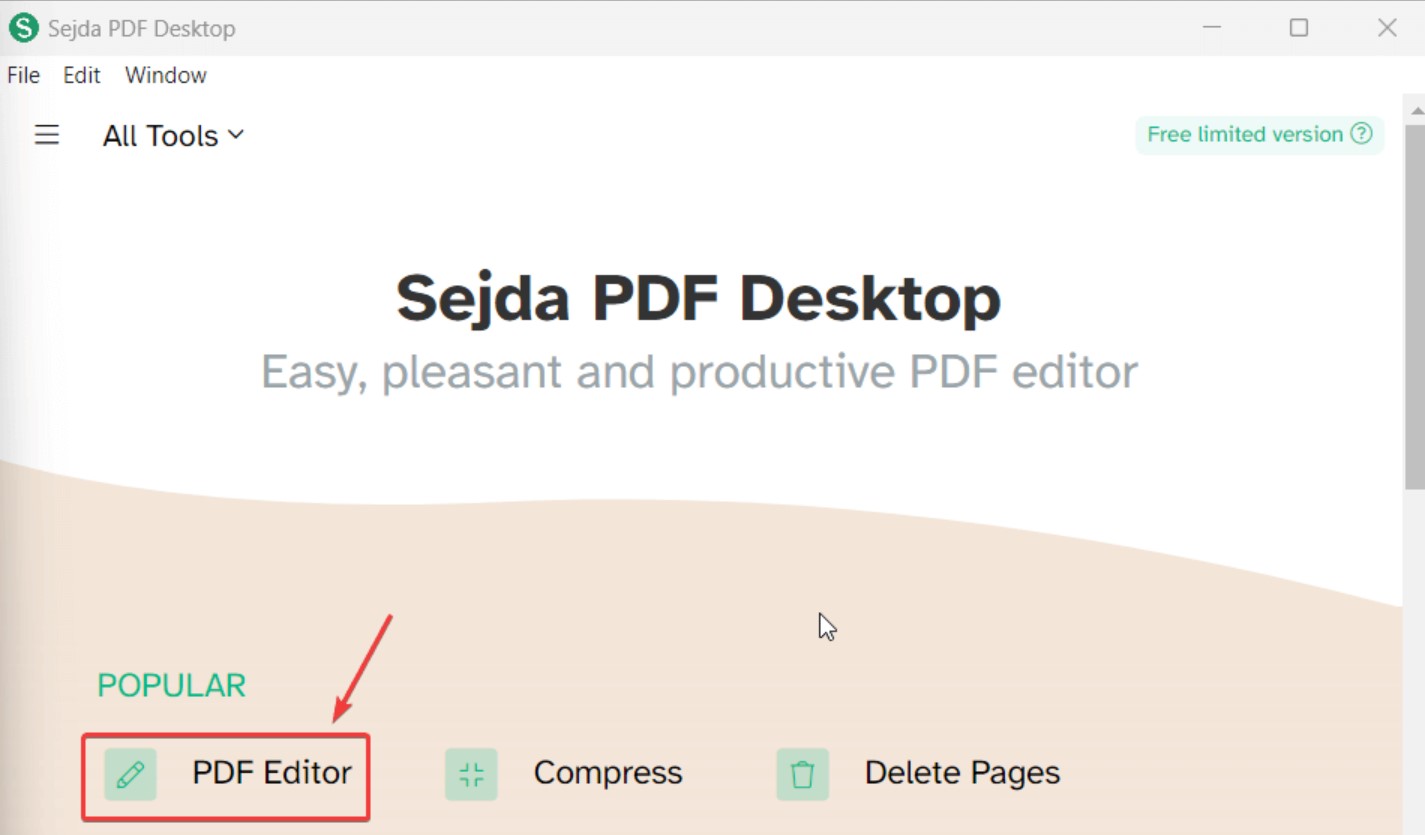
Task: Click the Delete Pages trash icon
Action: [x=802, y=774]
